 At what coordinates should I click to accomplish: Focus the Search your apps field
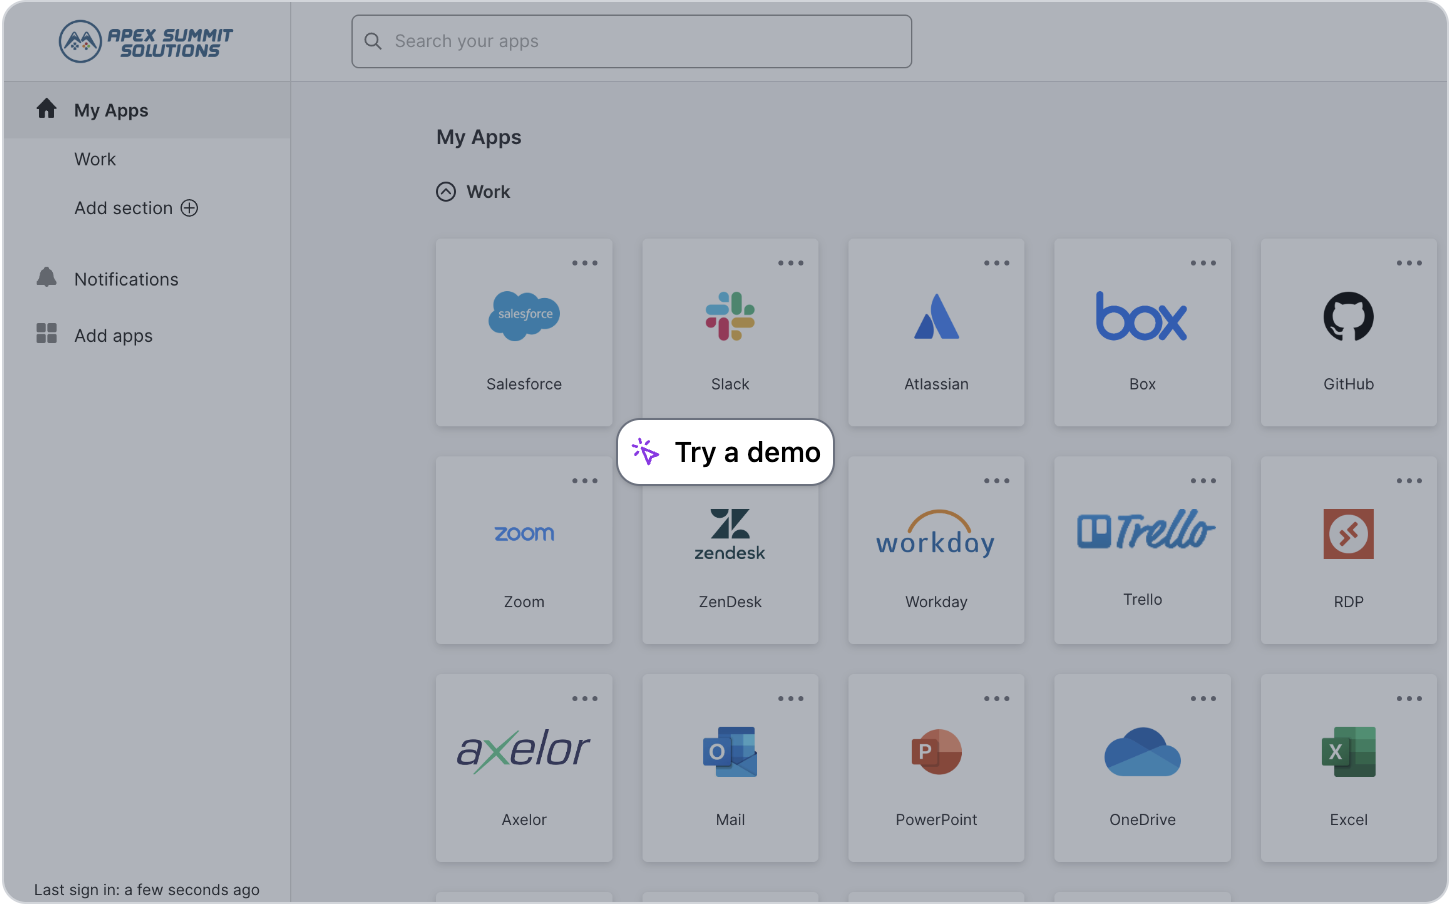point(632,41)
